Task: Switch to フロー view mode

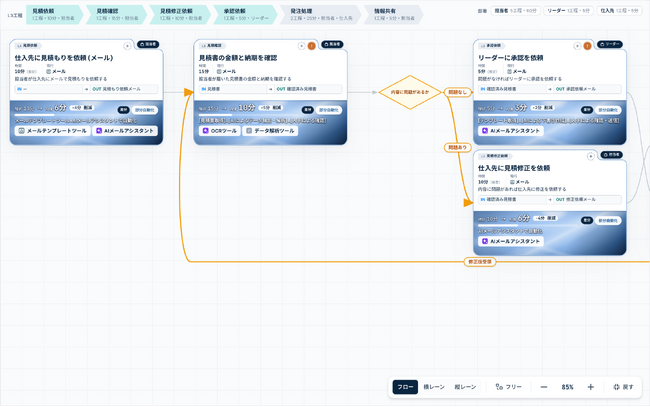Action: click(405, 387)
